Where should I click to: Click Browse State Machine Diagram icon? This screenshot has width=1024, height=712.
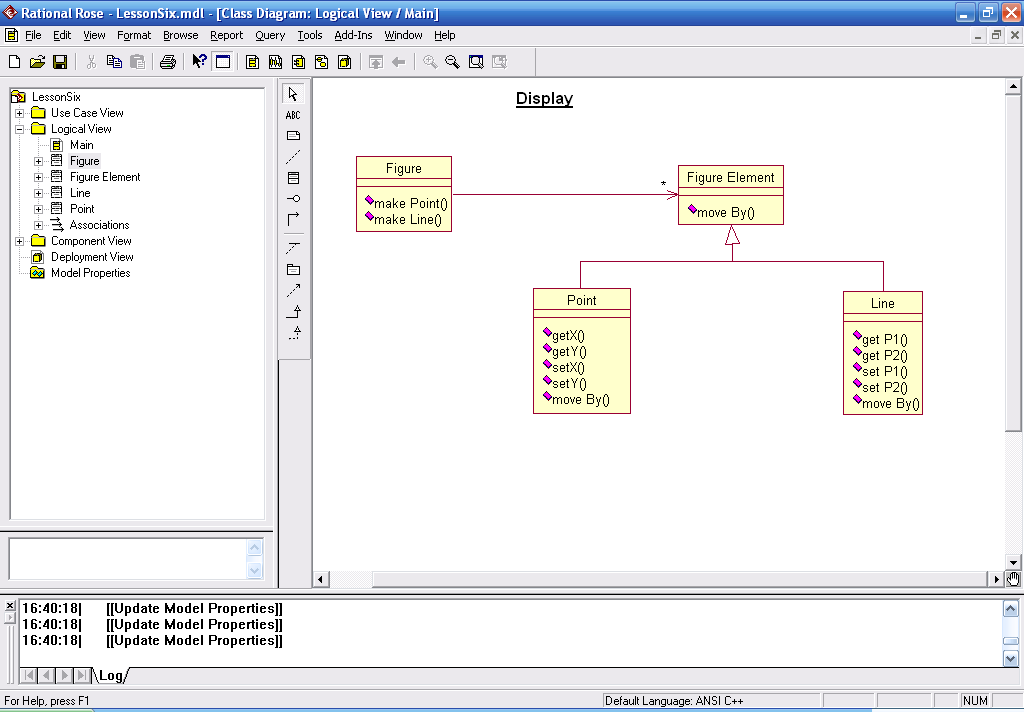point(321,62)
